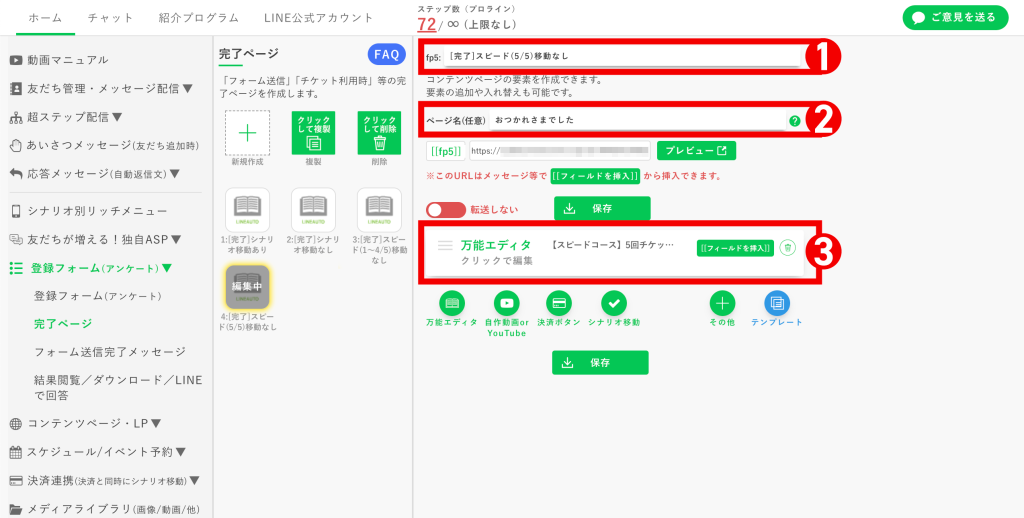Click the help icon beside ページ名
Viewport: 1024px width, 518px height.
click(794, 121)
